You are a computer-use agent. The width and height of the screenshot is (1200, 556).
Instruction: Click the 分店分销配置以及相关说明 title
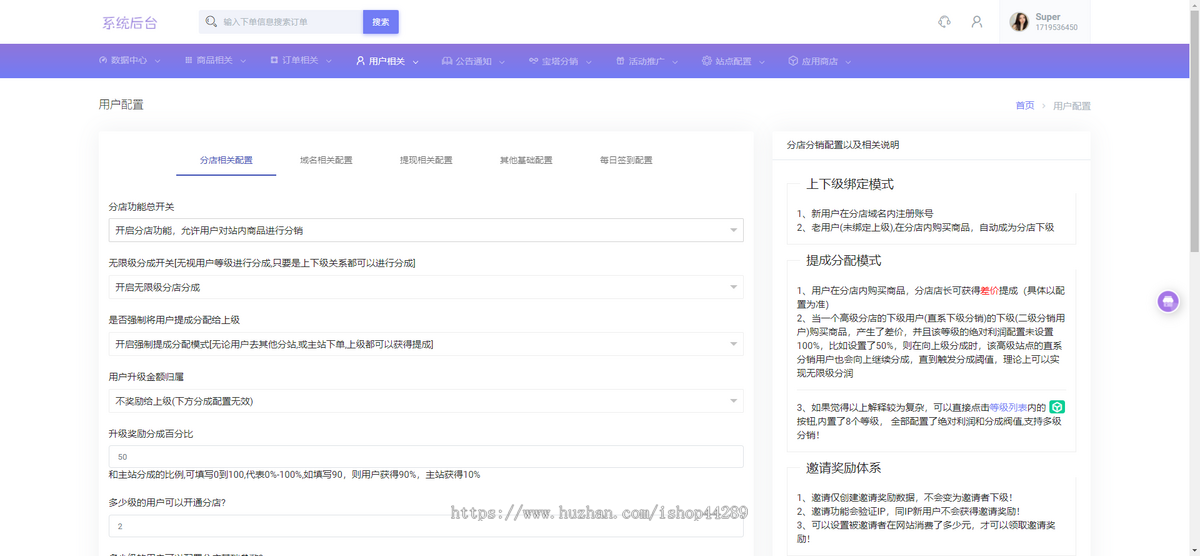(x=842, y=145)
